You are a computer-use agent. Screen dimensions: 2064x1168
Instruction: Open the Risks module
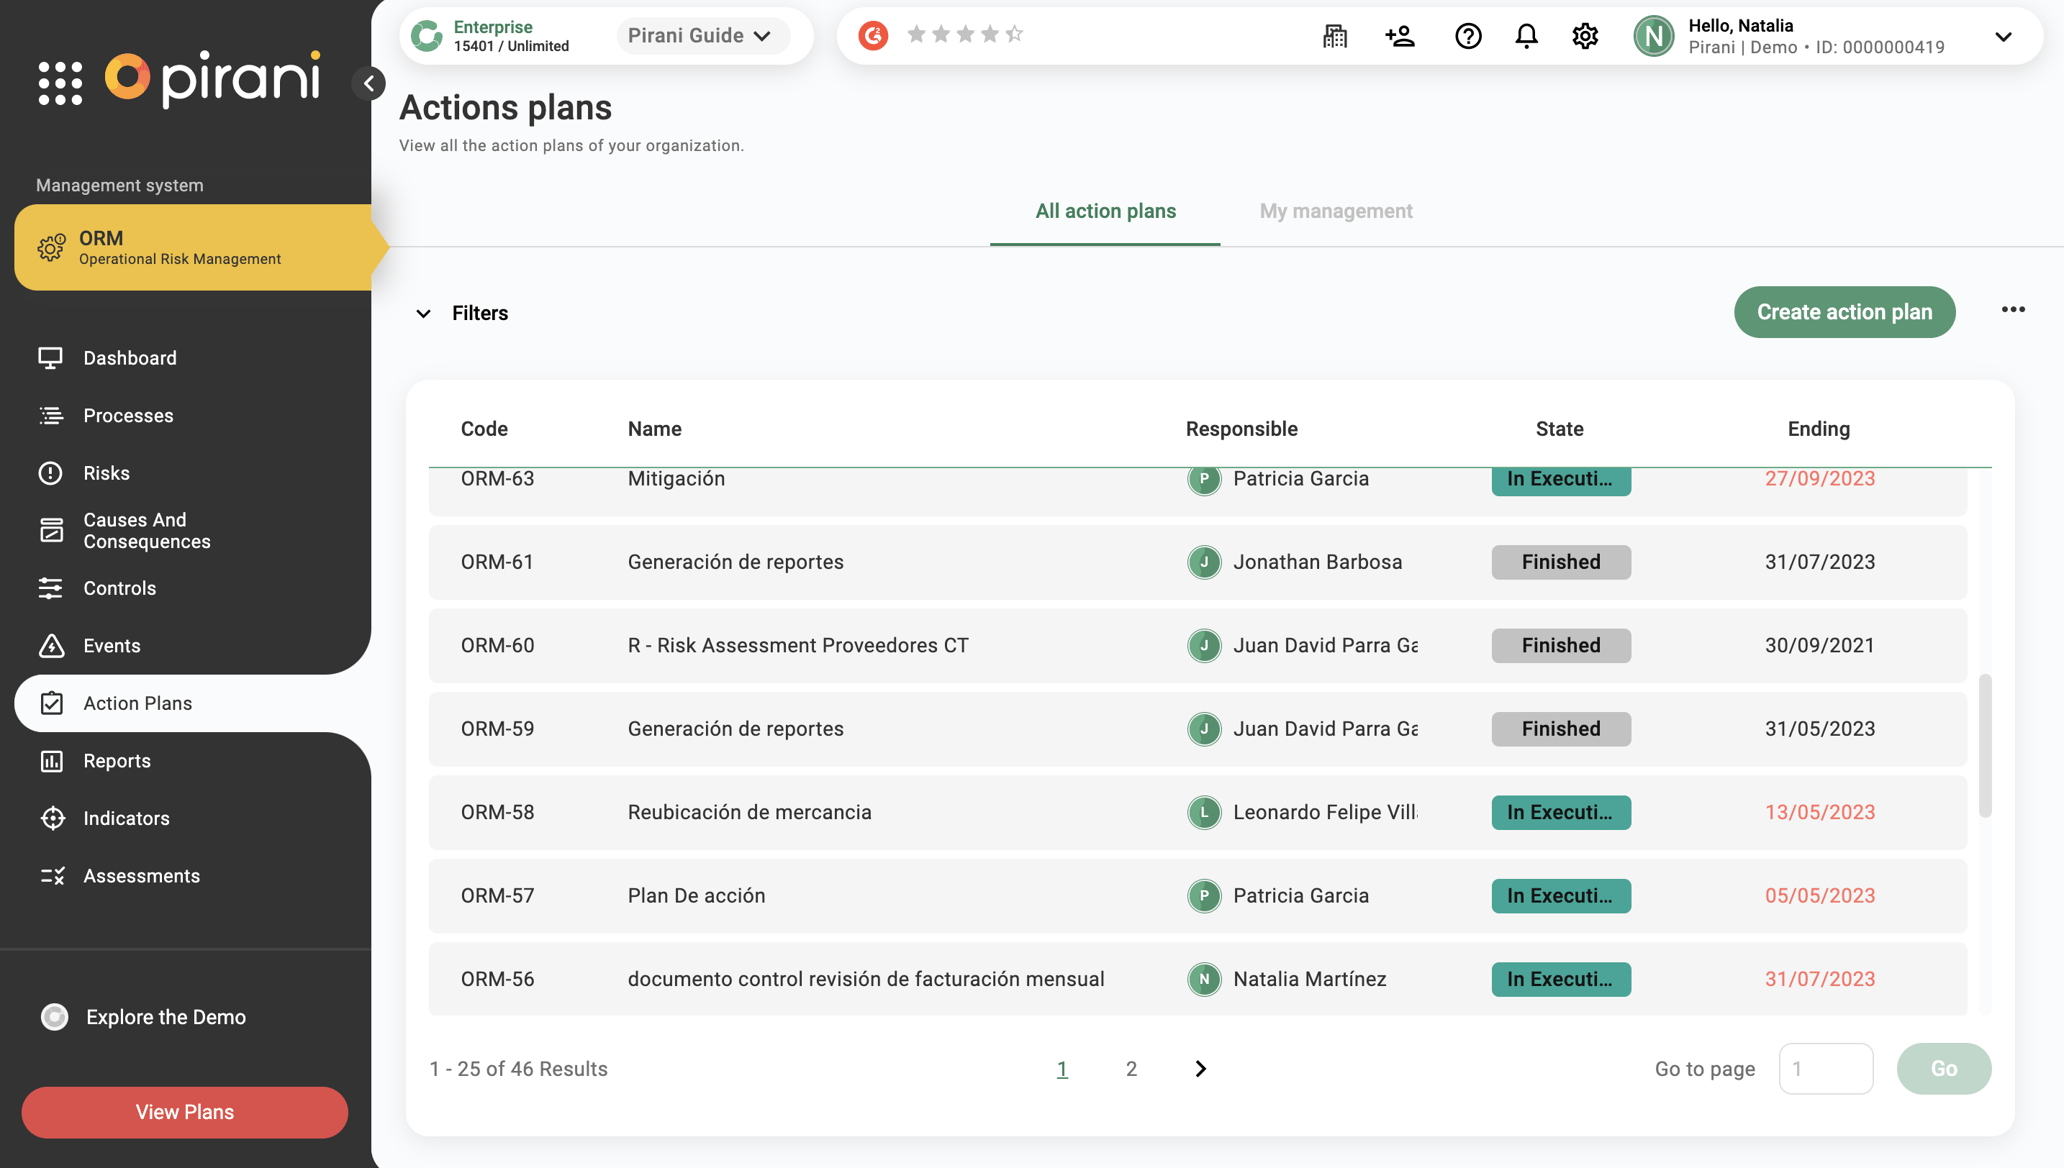(x=106, y=472)
